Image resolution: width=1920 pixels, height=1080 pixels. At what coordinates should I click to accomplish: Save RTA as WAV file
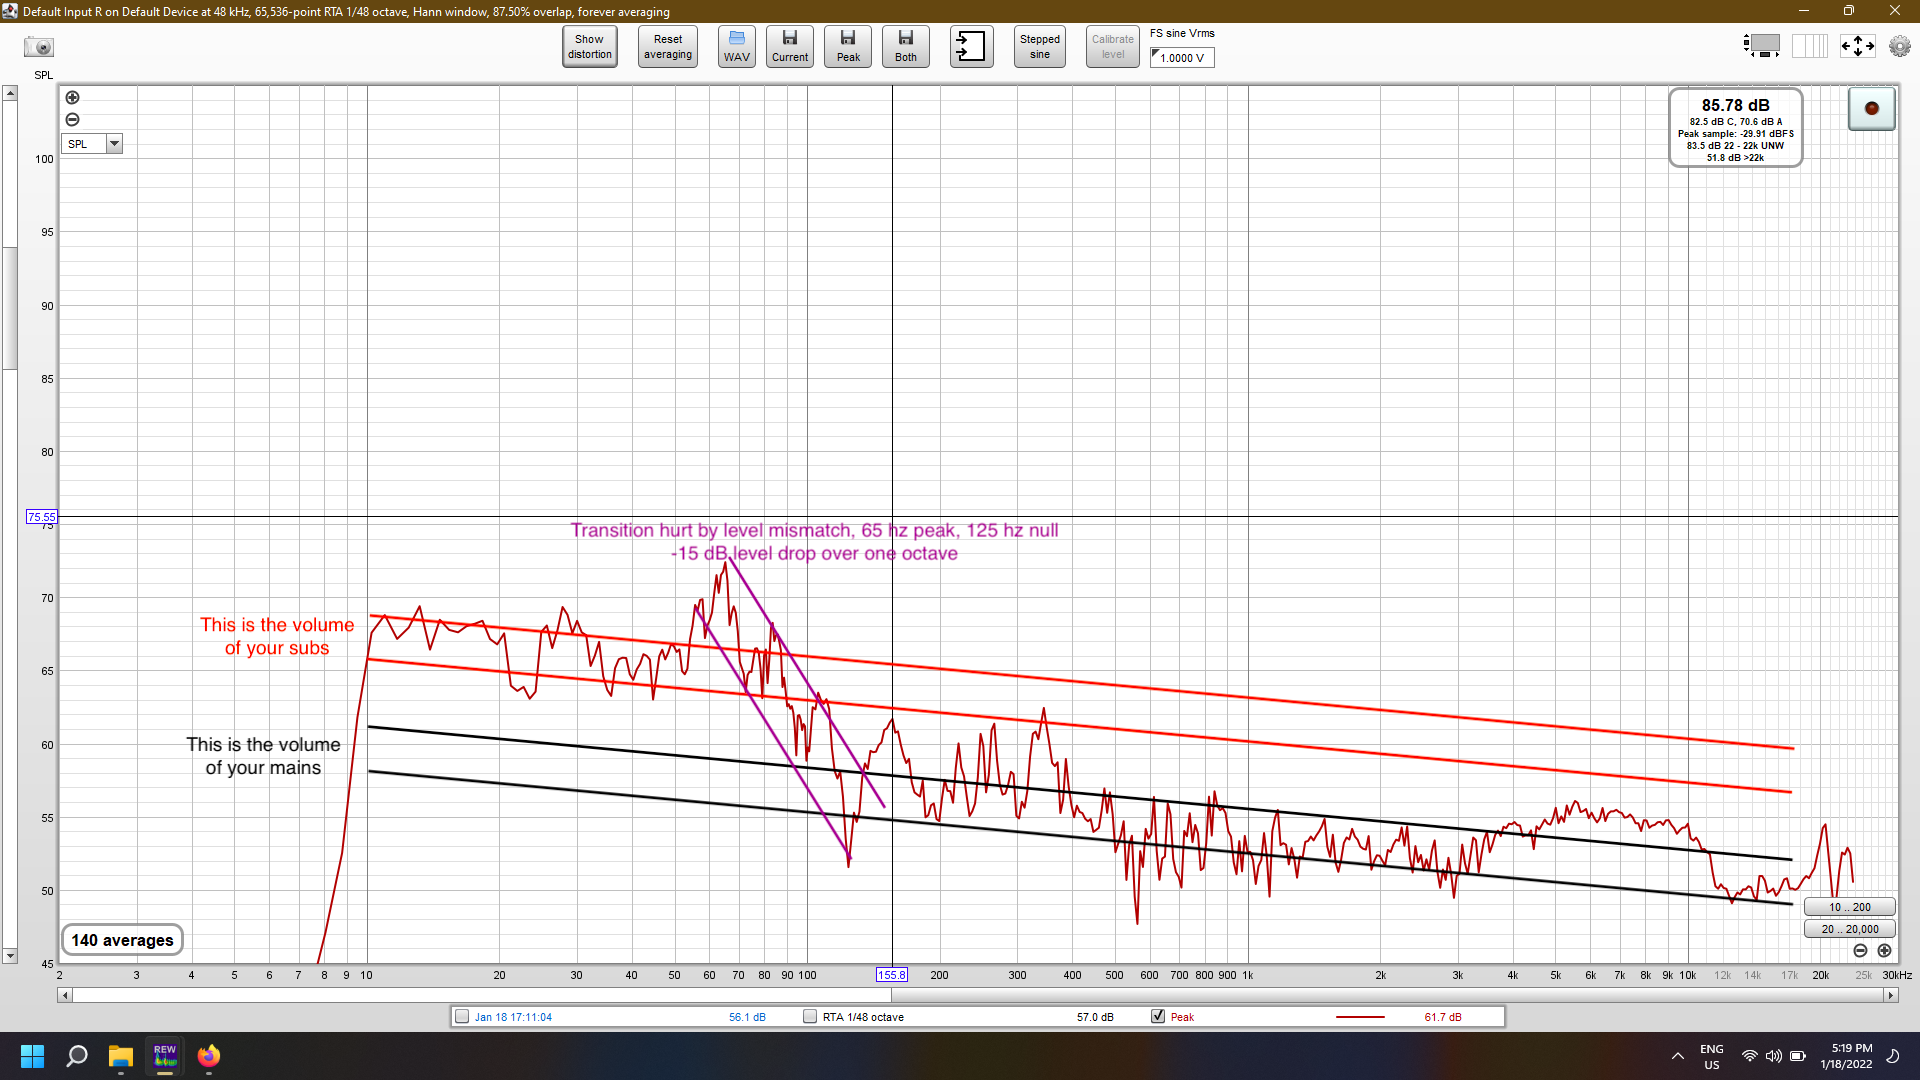pos(737,47)
